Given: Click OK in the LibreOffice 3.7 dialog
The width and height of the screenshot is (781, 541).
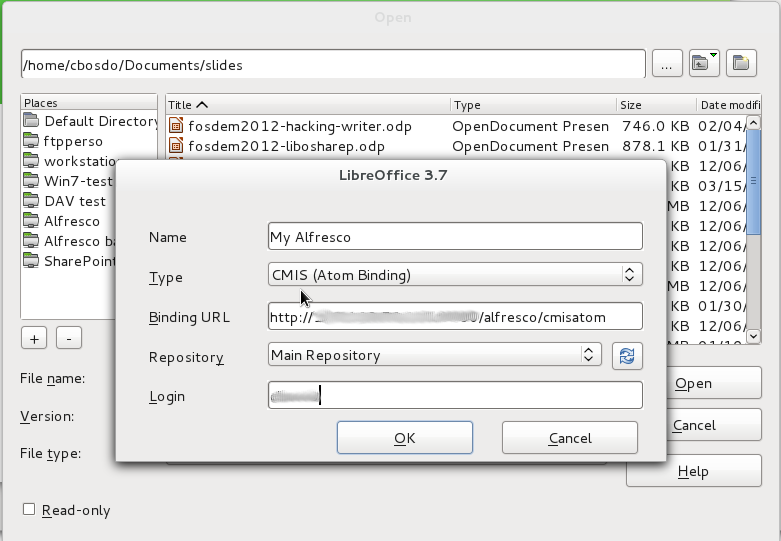Looking at the screenshot, I should 405,438.
